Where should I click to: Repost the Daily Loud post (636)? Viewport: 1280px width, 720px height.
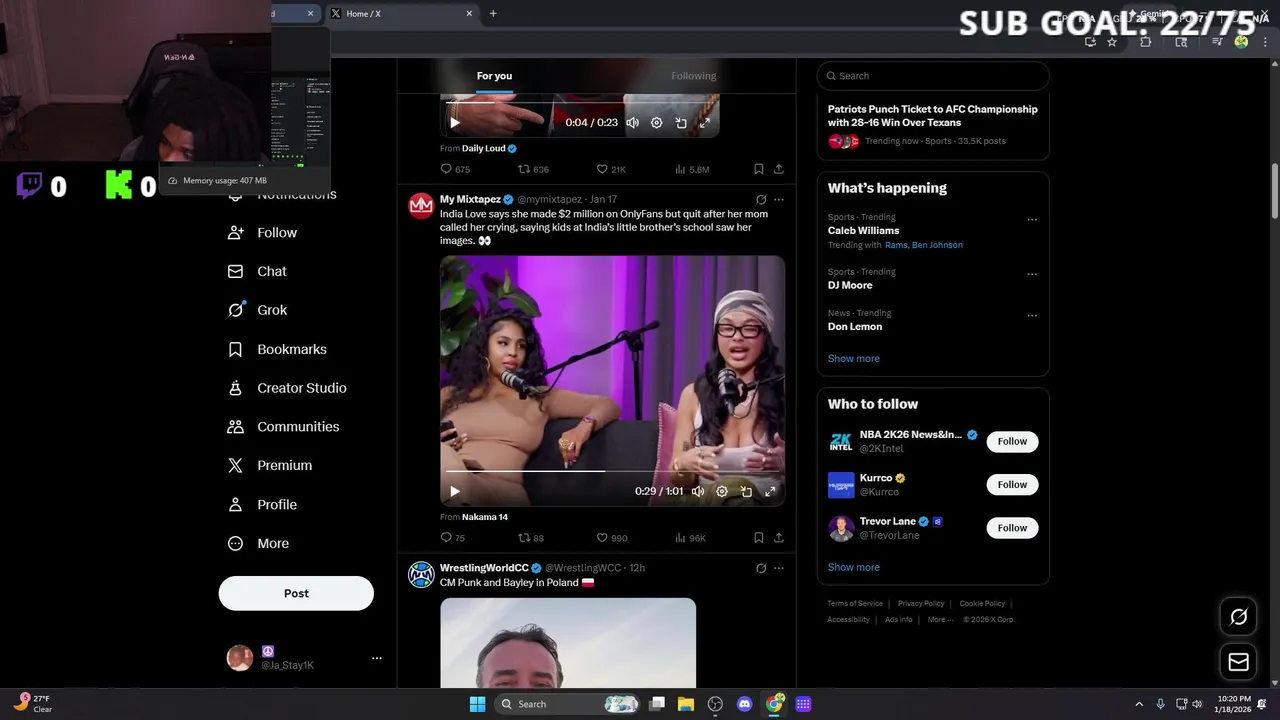tap(533, 169)
